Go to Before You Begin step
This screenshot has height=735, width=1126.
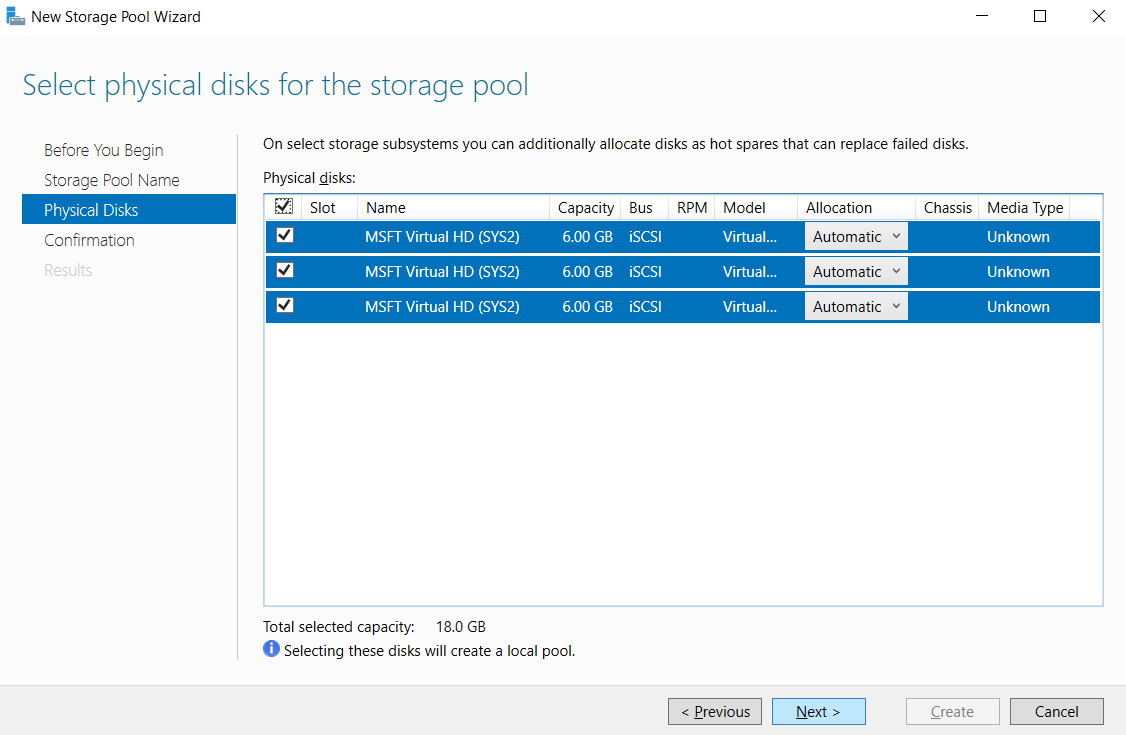click(103, 150)
